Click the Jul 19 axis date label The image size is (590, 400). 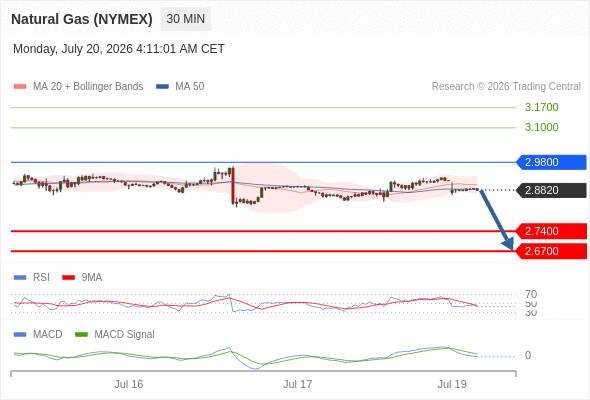coord(452,384)
